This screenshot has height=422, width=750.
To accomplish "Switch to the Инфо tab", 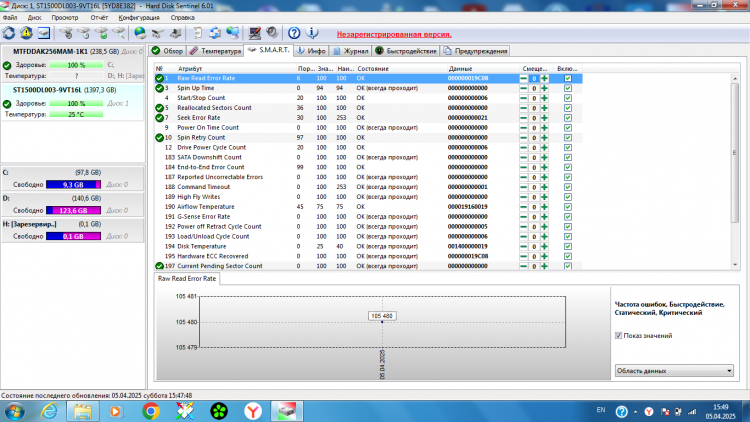I will [311, 51].
